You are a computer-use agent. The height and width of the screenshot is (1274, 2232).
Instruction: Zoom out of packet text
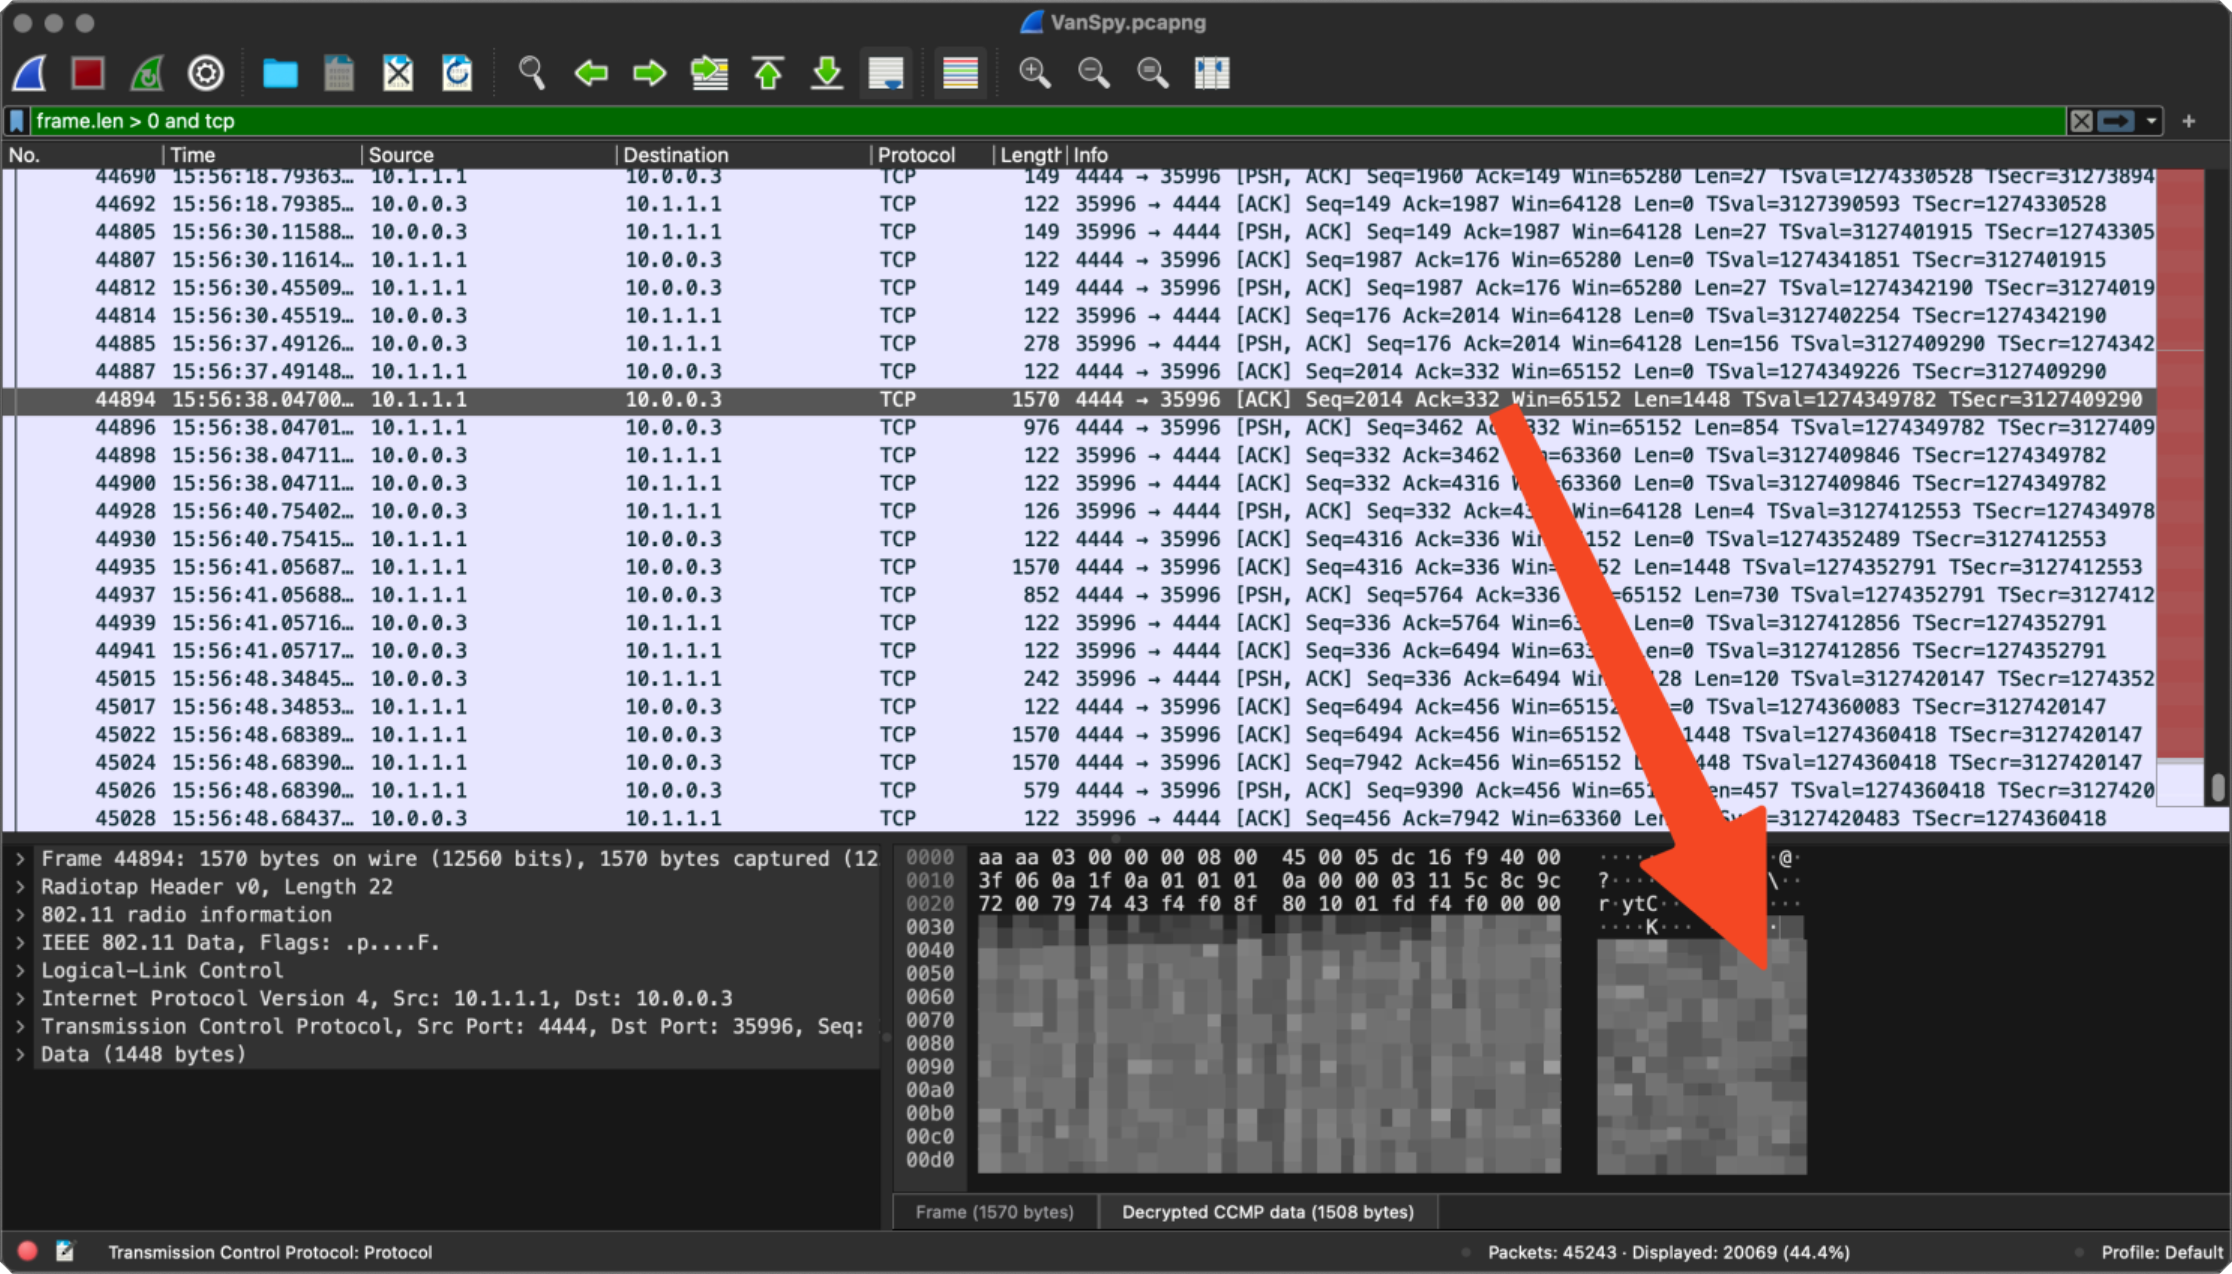[1093, 73]
